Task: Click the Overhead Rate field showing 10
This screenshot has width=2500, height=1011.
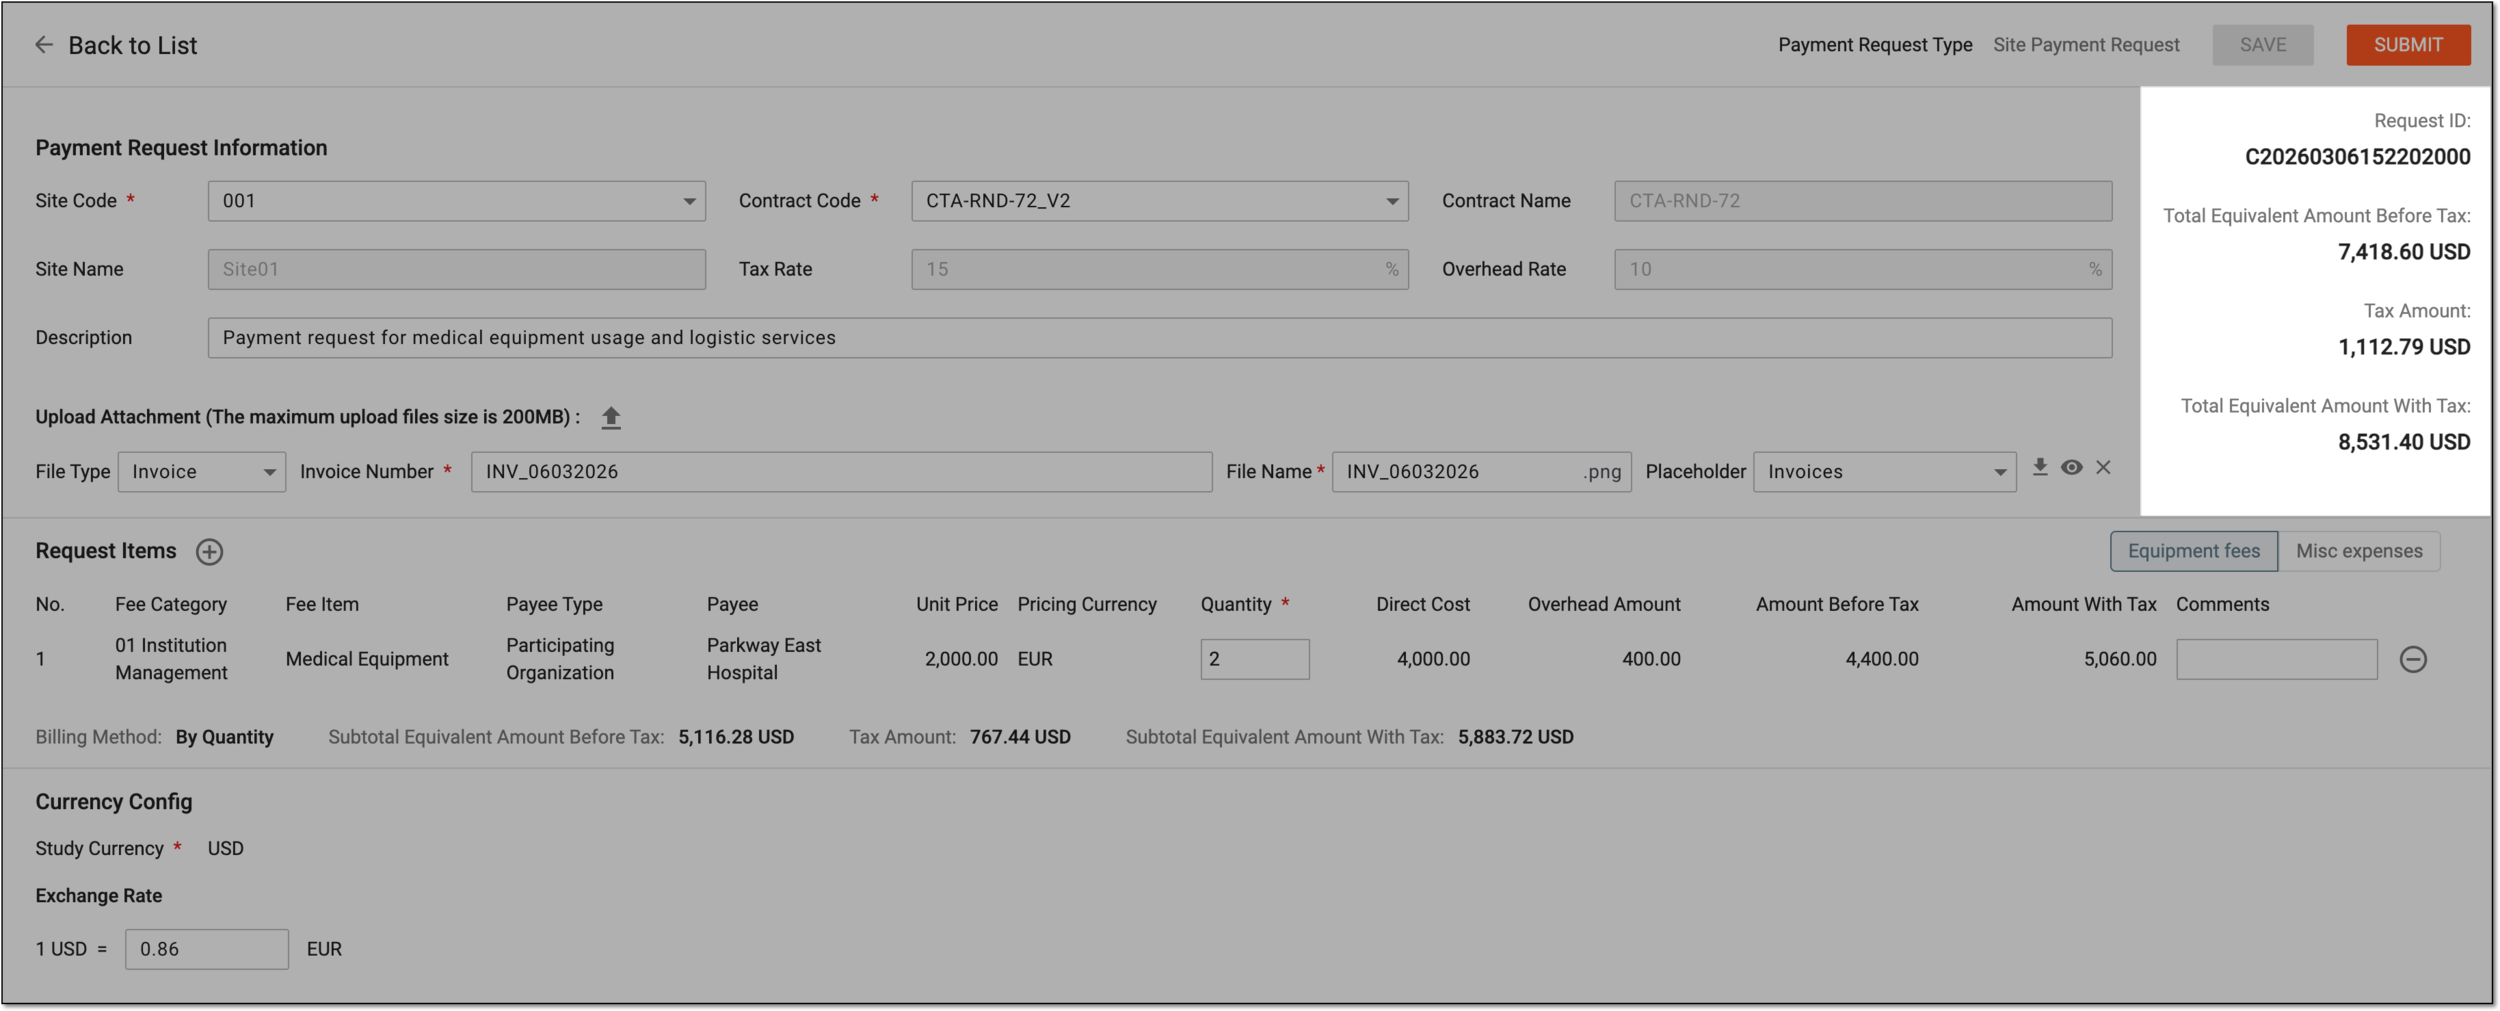Action: [x=1863, y=269]
